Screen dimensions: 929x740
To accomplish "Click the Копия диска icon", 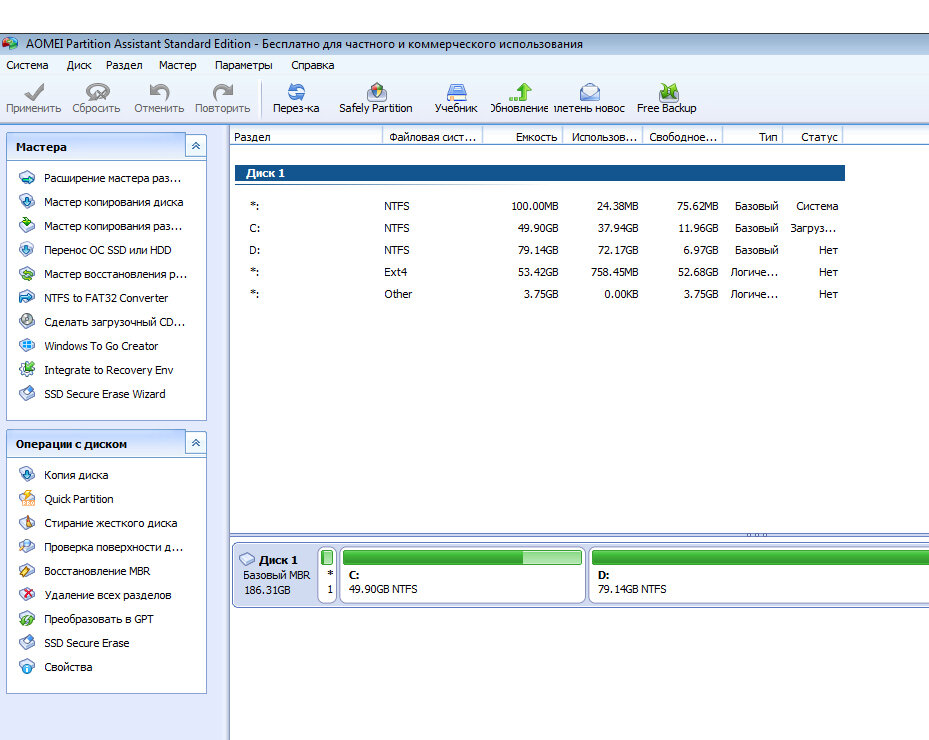I will 27,474.
